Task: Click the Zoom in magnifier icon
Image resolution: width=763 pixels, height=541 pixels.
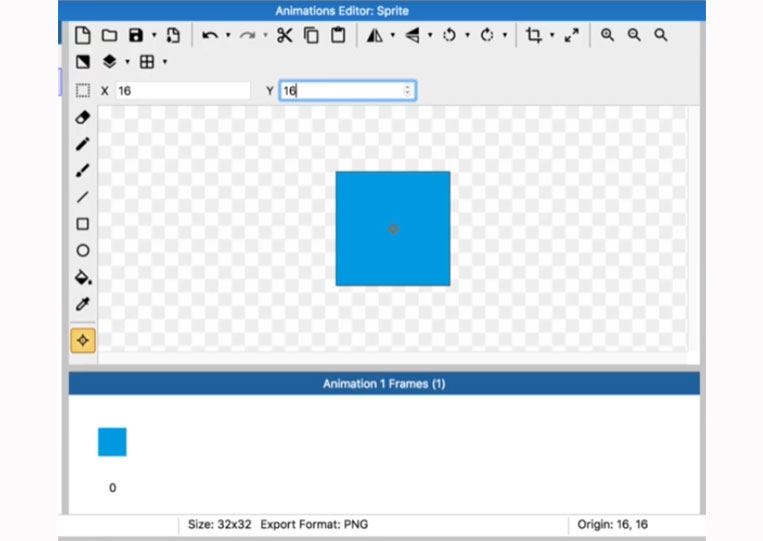Action: (x=607, y=35)
